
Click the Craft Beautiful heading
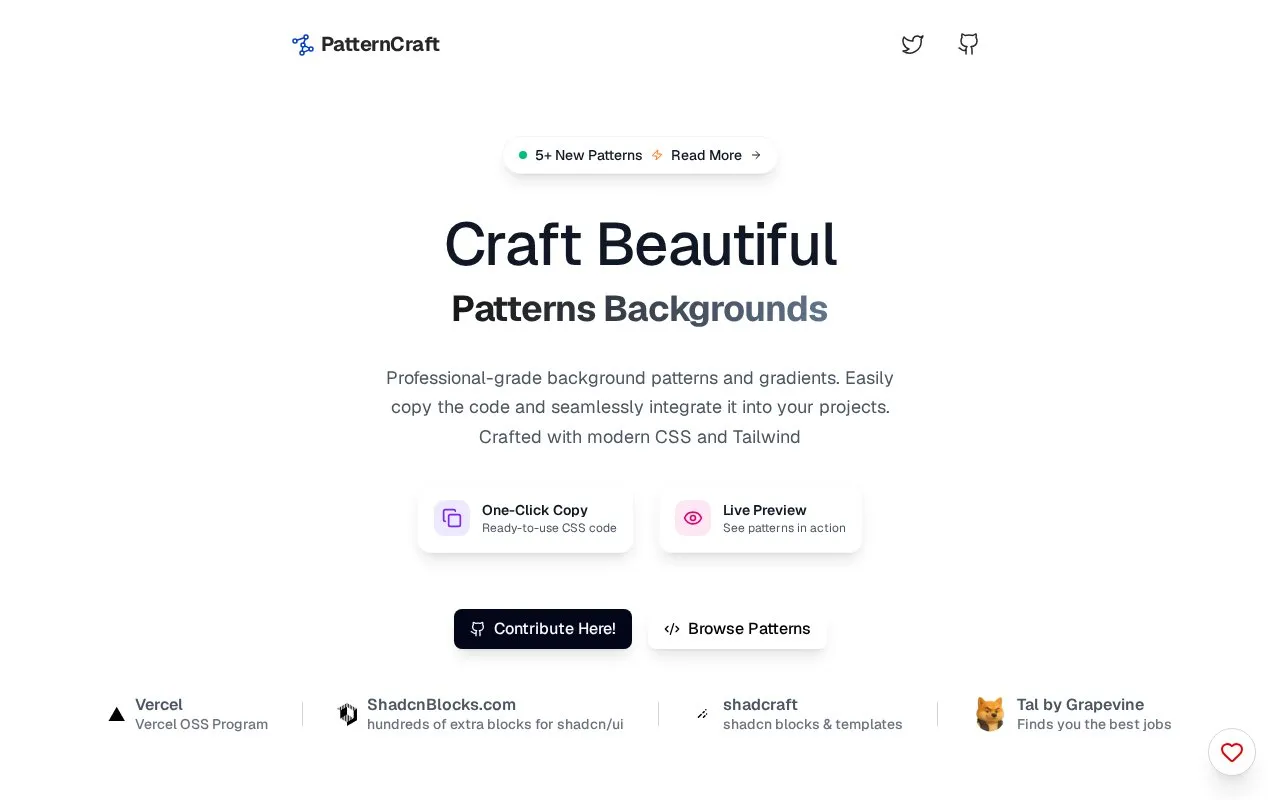(x=640, y=244)
